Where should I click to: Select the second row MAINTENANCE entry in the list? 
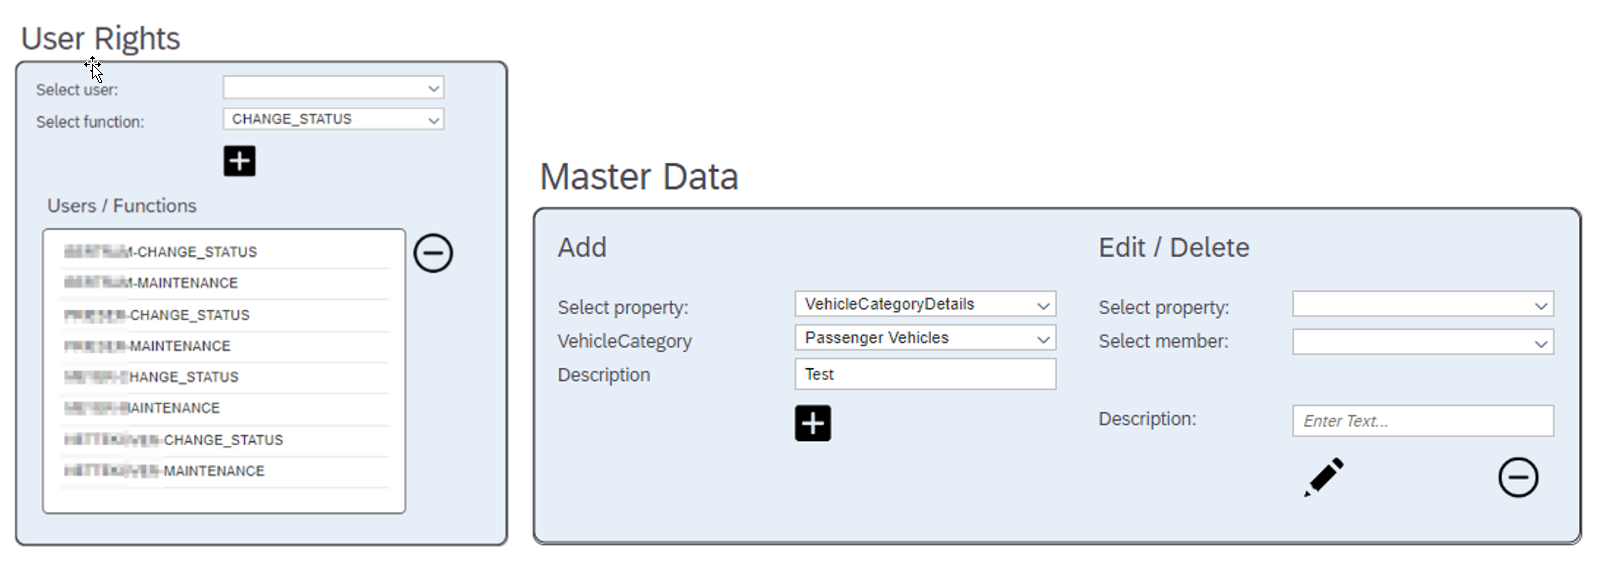[x=224, y=283]
